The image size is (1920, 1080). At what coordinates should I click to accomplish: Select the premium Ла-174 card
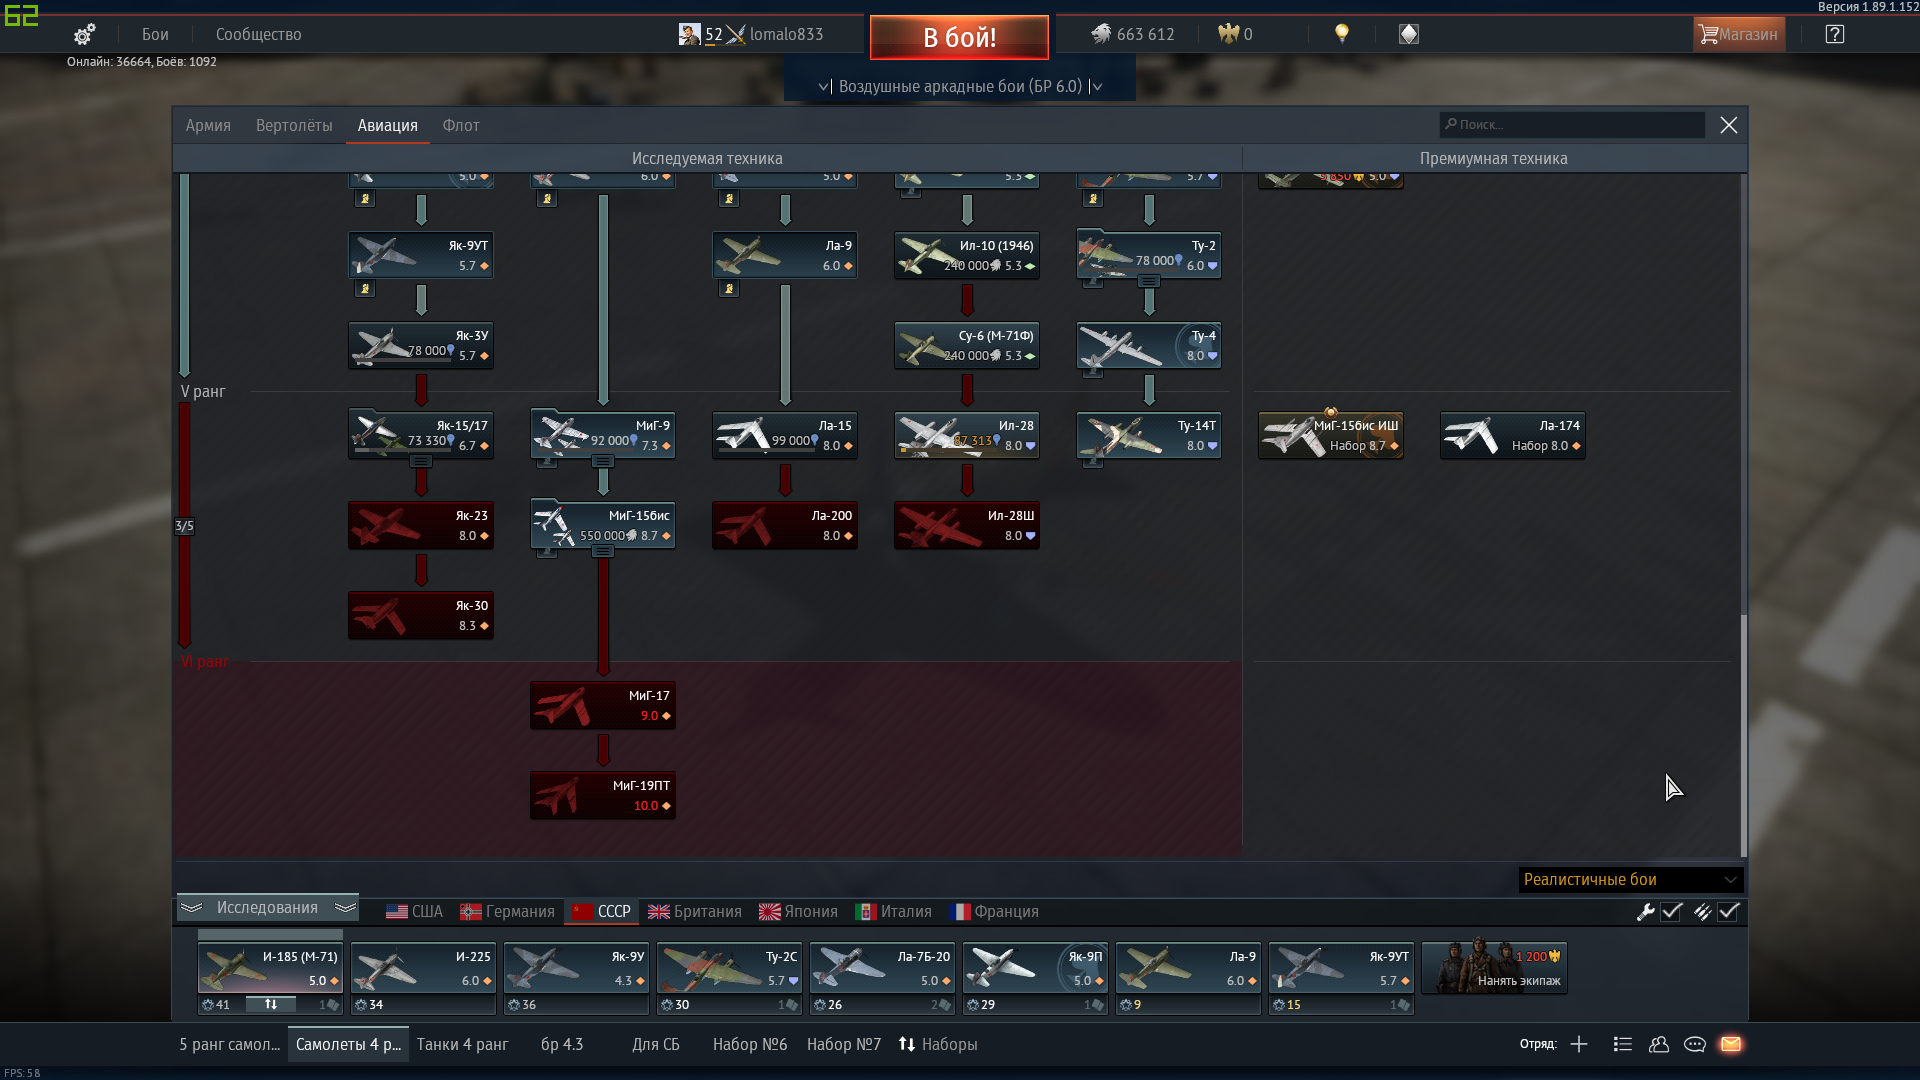(x=1513, y=435)
